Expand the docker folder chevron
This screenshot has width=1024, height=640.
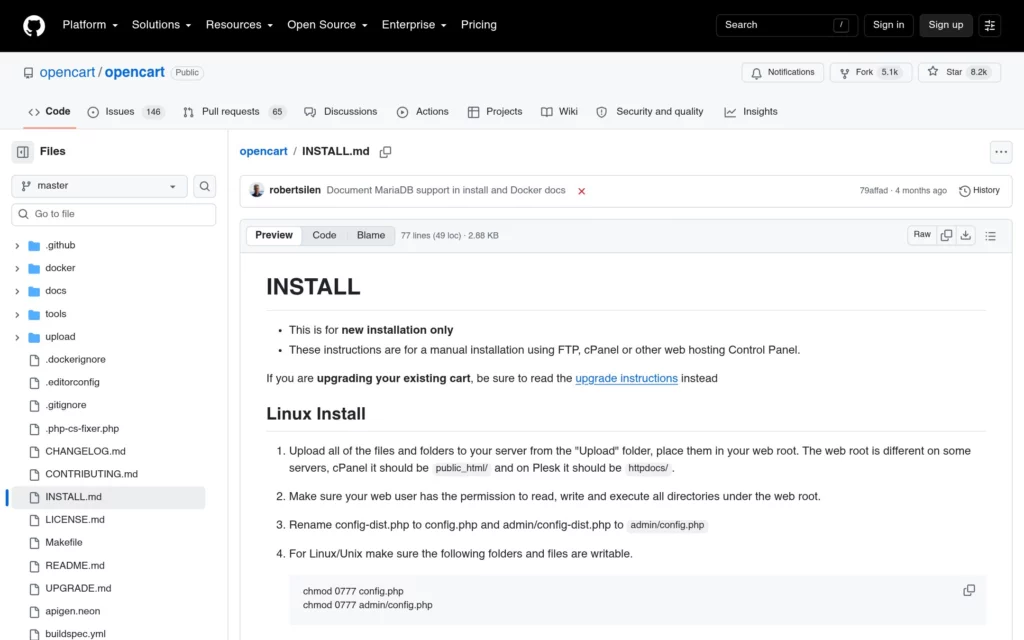17,269
